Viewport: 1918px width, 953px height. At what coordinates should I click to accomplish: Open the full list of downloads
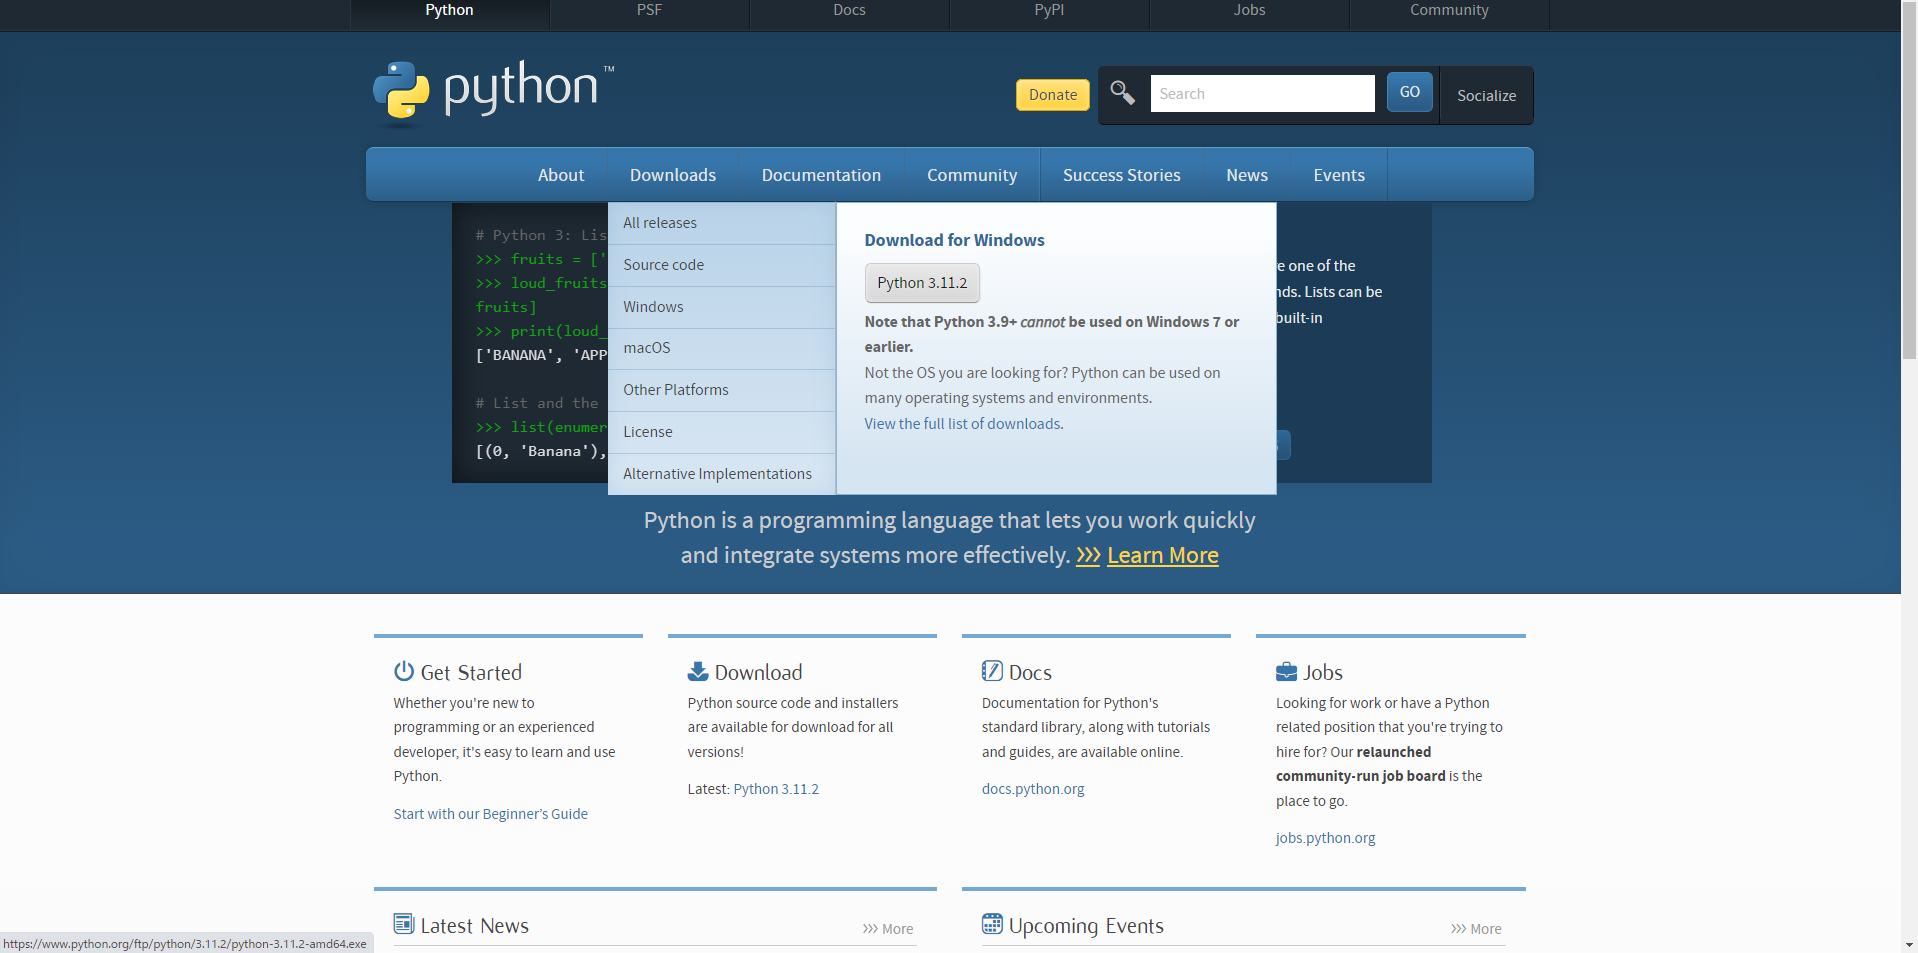[962, 423]
